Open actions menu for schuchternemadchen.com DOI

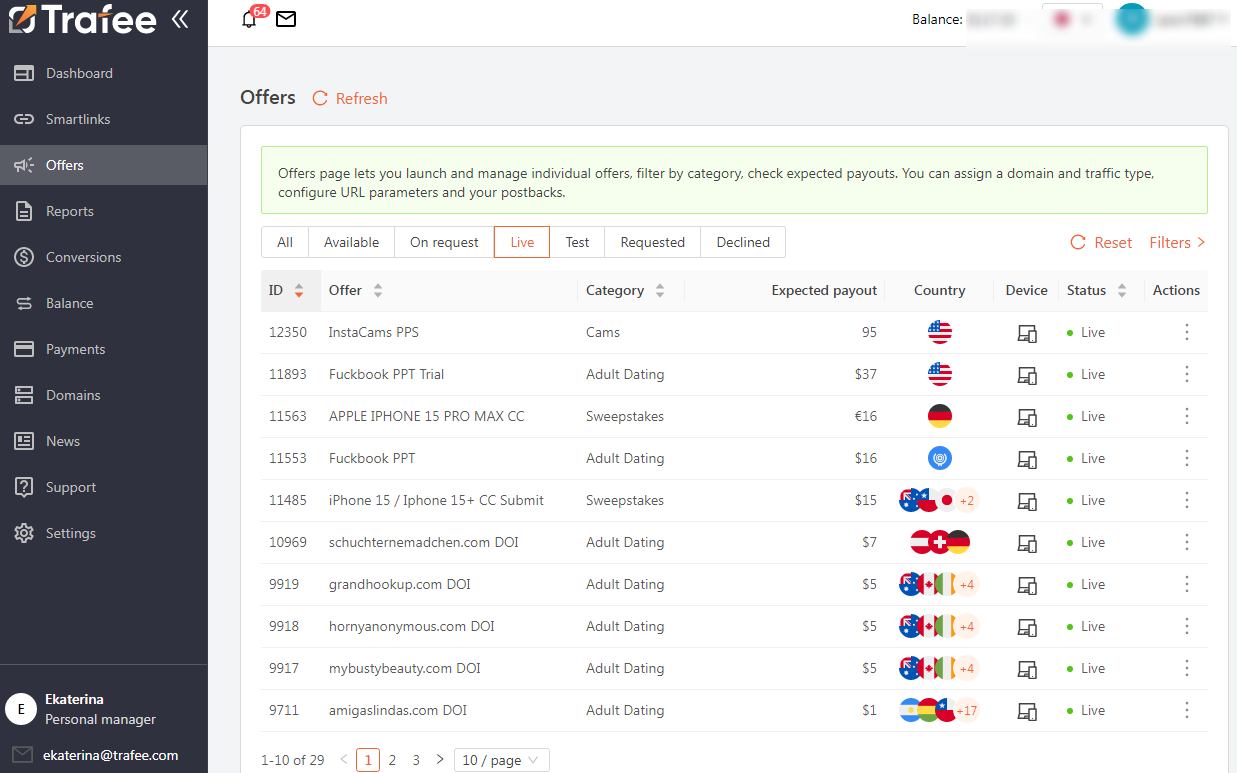[1187, 542]
